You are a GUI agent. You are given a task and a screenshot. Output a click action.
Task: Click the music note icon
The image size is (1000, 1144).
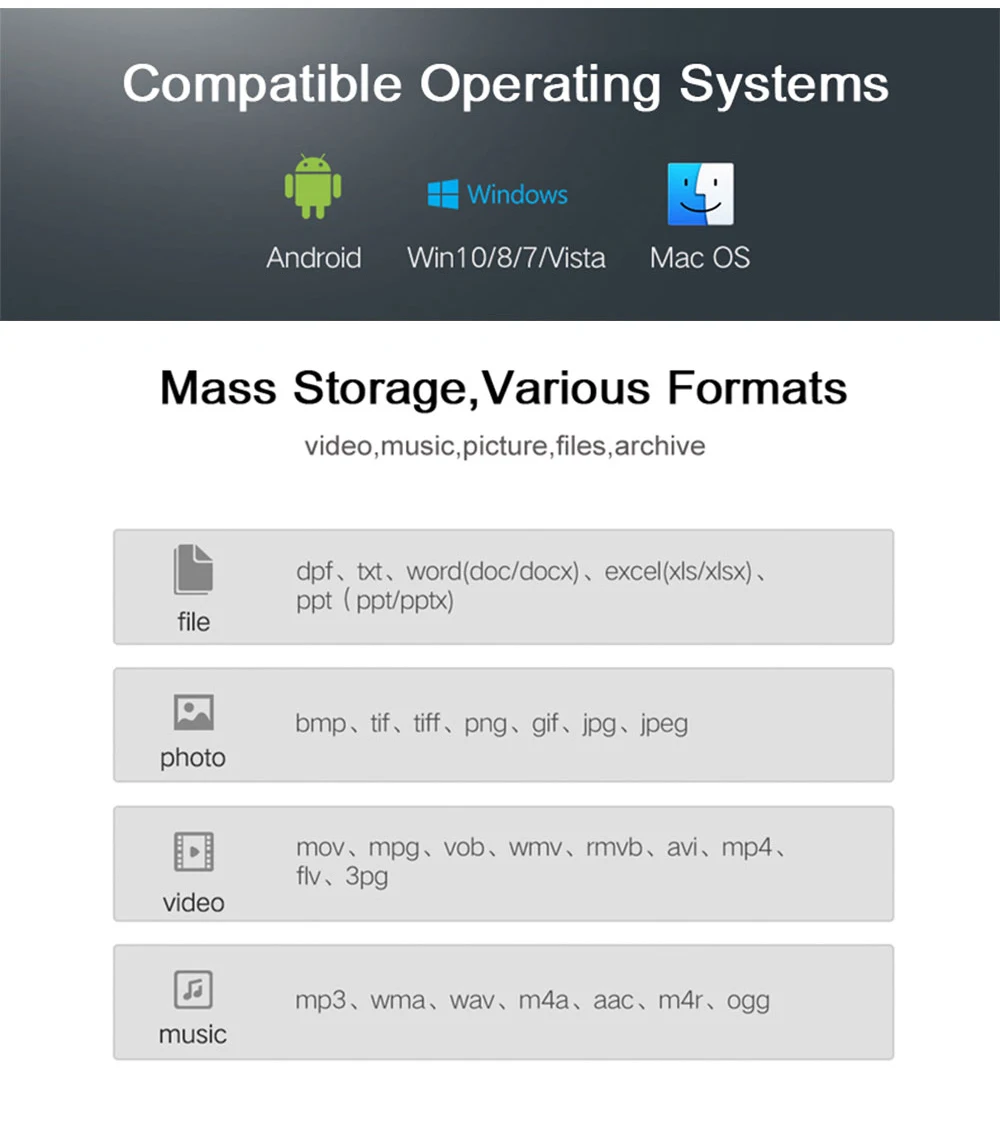click(x=193, y=989)
